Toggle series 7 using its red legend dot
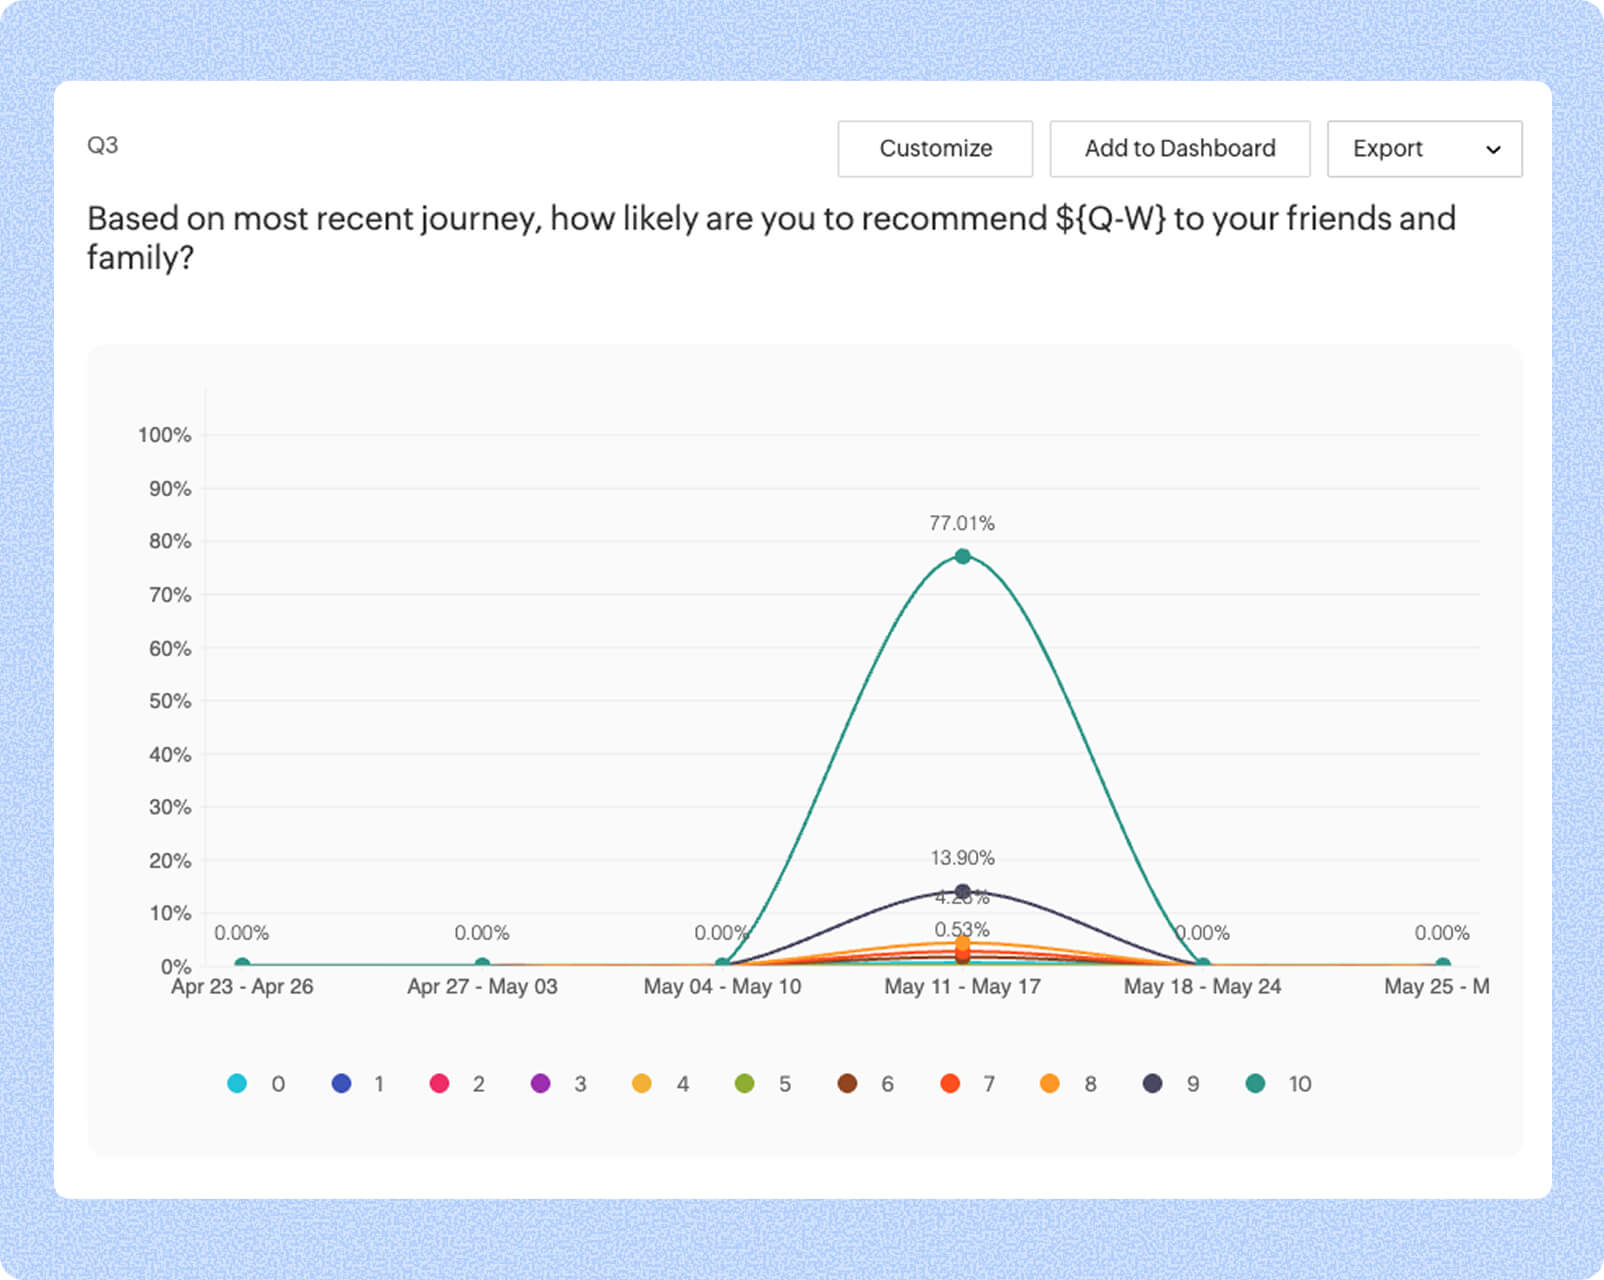The width and height of the screenshot is (1604, 1280). point(948,1083)
